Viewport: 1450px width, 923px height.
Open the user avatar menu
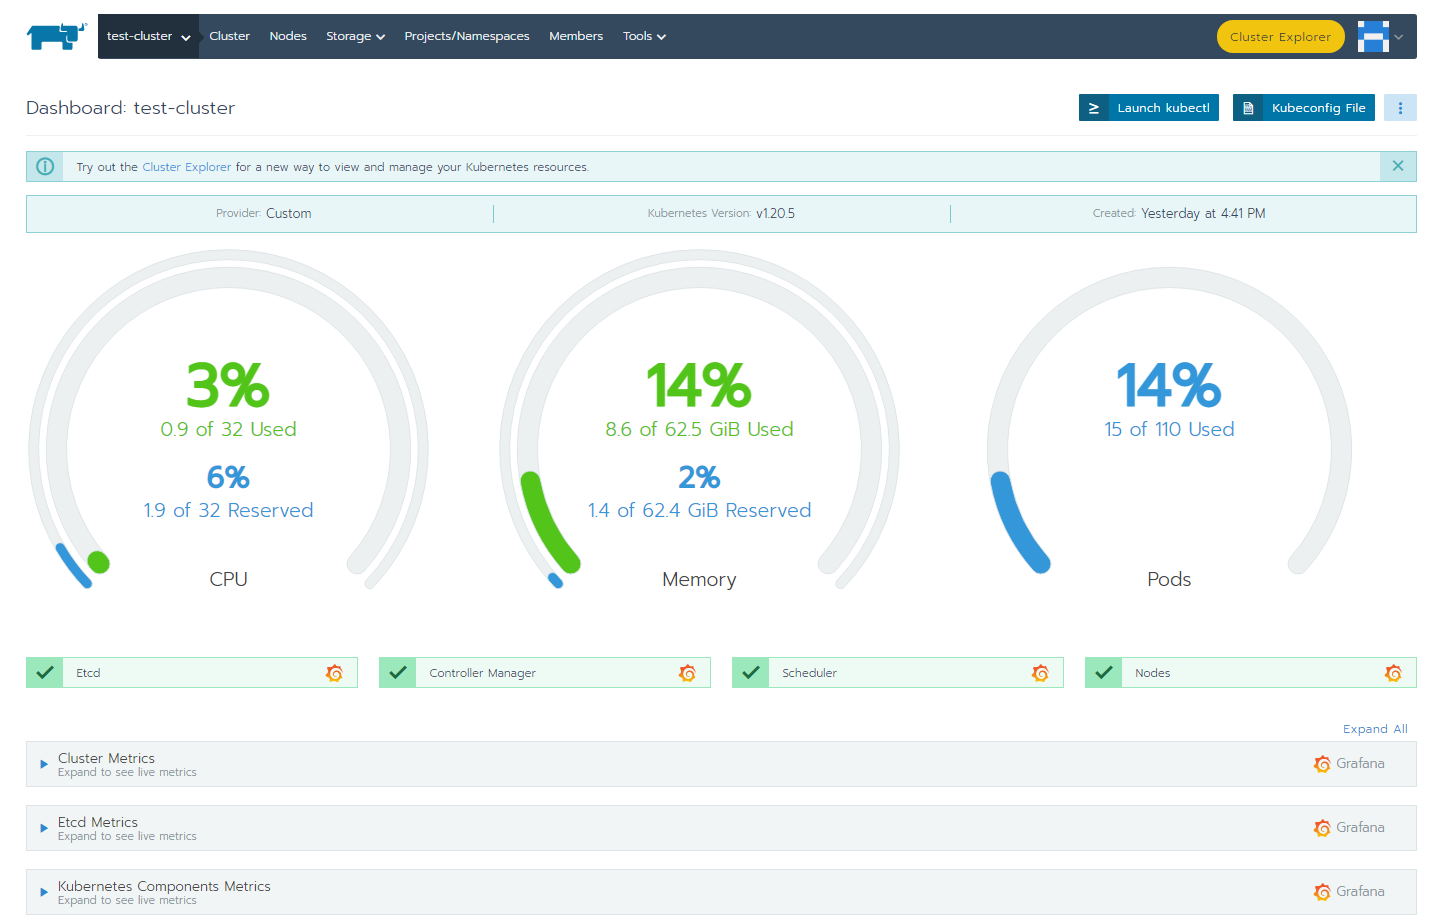(1373, 36)
